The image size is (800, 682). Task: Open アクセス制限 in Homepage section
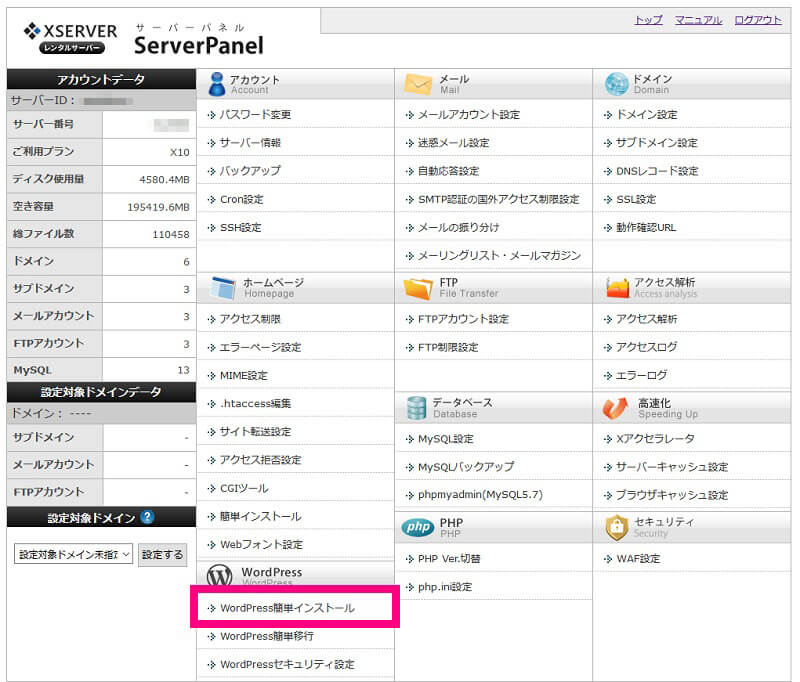tap(250, 319)
